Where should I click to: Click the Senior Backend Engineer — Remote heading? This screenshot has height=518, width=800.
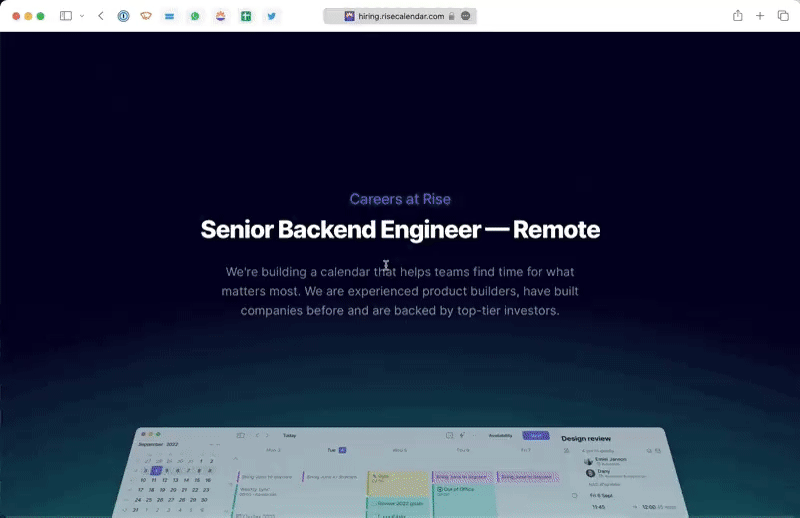400,230
